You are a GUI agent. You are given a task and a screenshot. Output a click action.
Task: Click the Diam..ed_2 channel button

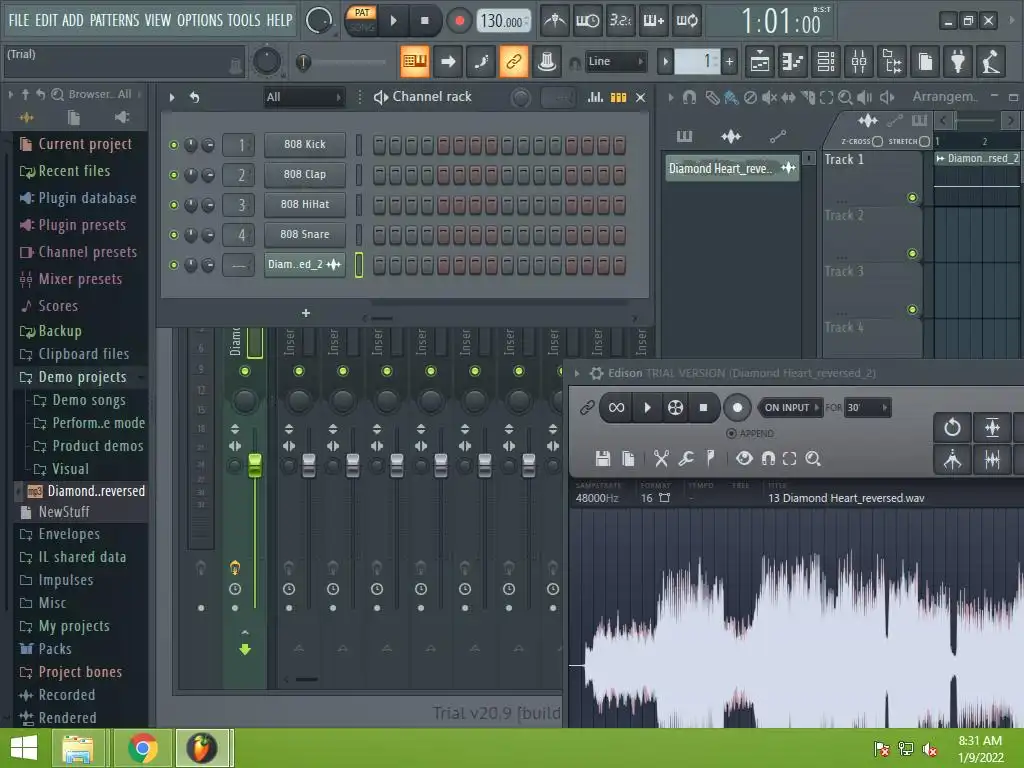304,264
